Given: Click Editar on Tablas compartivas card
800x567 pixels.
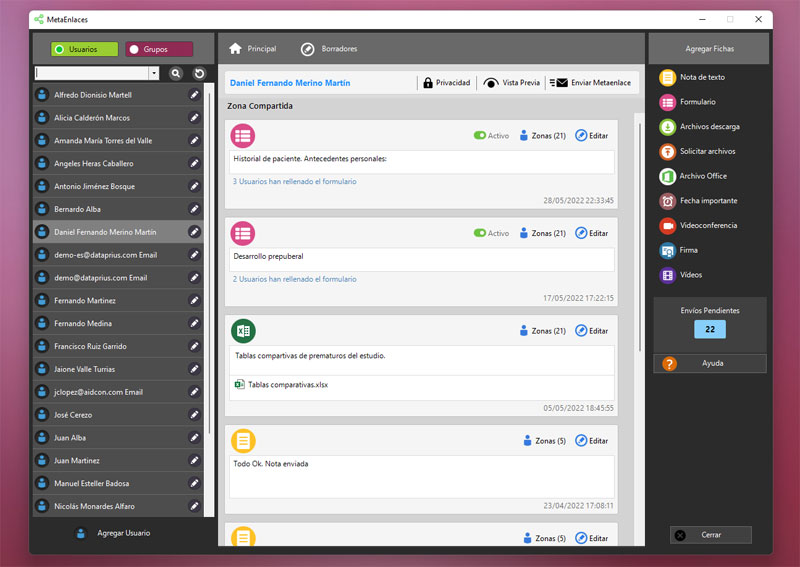Looking at the screenshot, I should pos(592,331).
